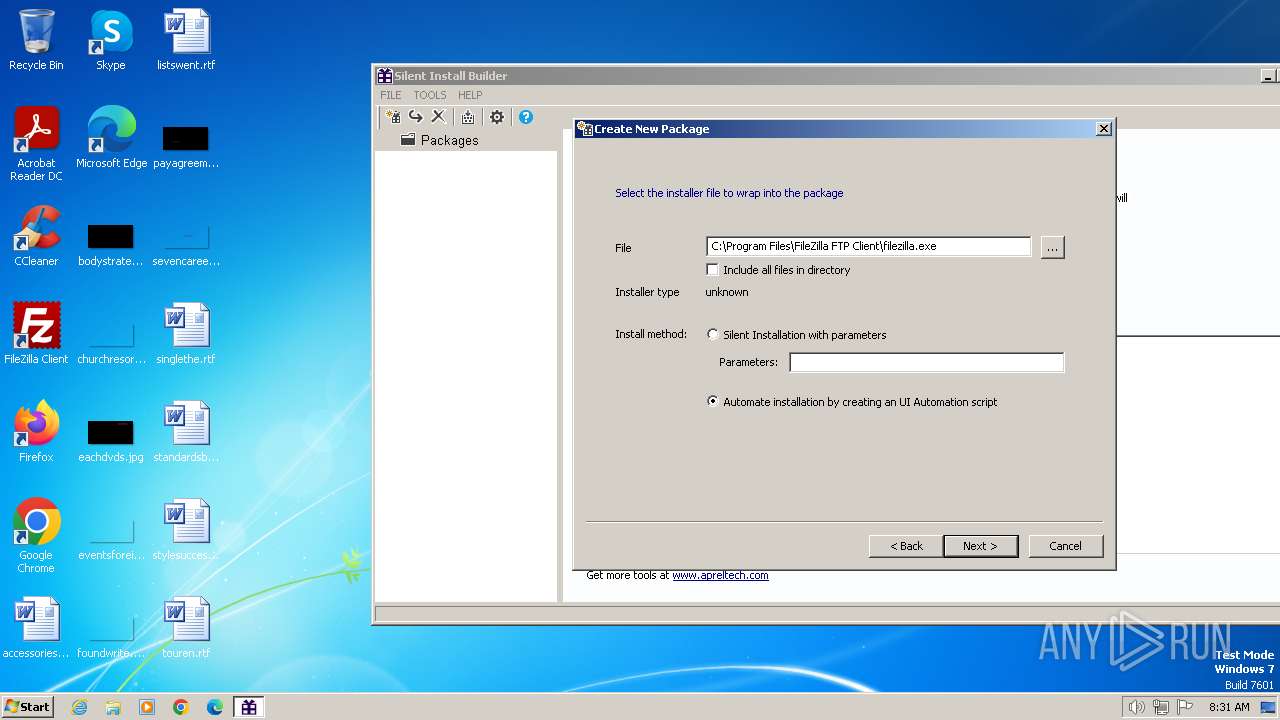The height and width of the screenshot is (720, 1280).
Task: Click the volume speaker tray icon
Action: pyautogui.click(x=1137, y=707)
